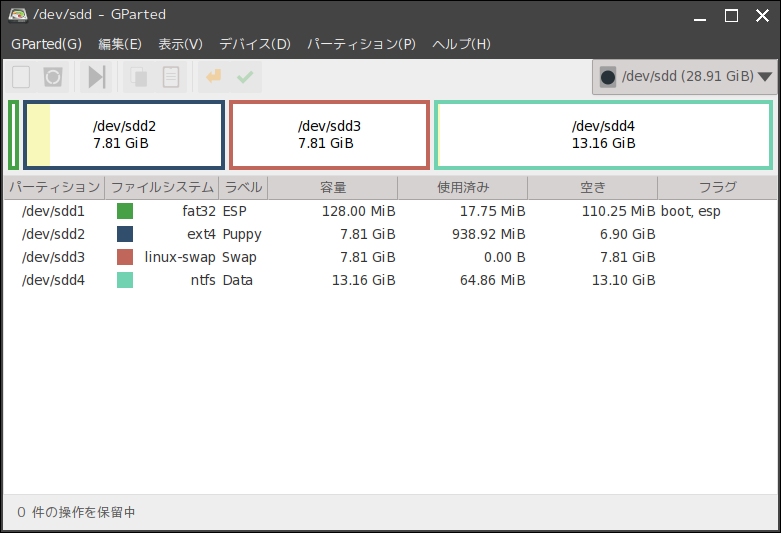
Task: Click the green fat32 color swatch
Action: [125, 211]
